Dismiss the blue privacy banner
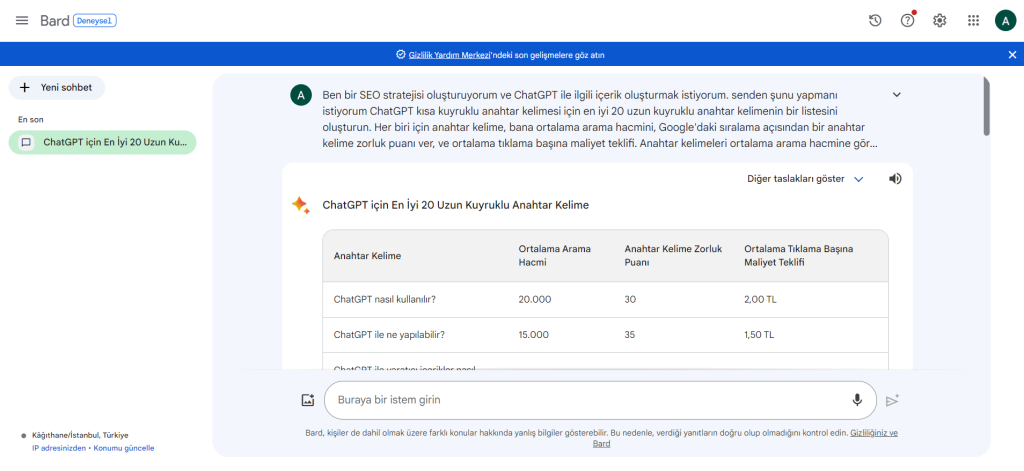The height and width of the screenshot is (471, 1024). [x=1012, y=55]
